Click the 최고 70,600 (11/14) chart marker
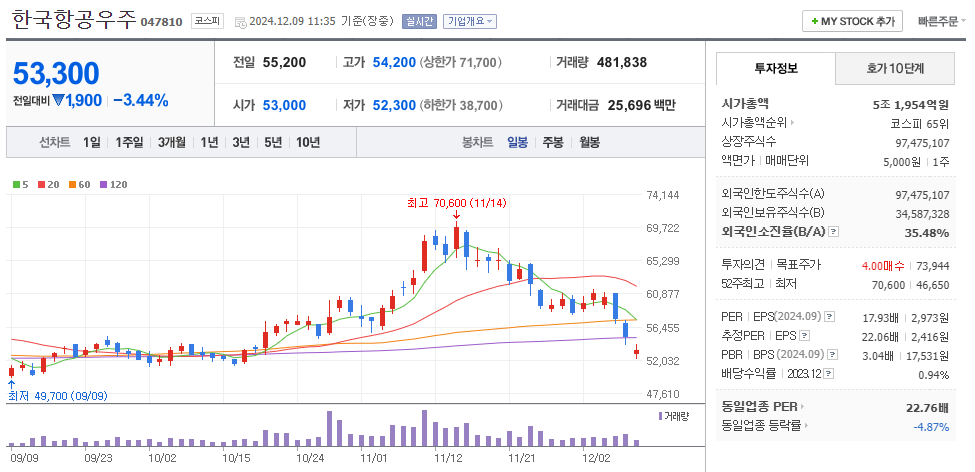Image resolution: width=975 pixels, height=472 pixels. [x=458, y=203]
